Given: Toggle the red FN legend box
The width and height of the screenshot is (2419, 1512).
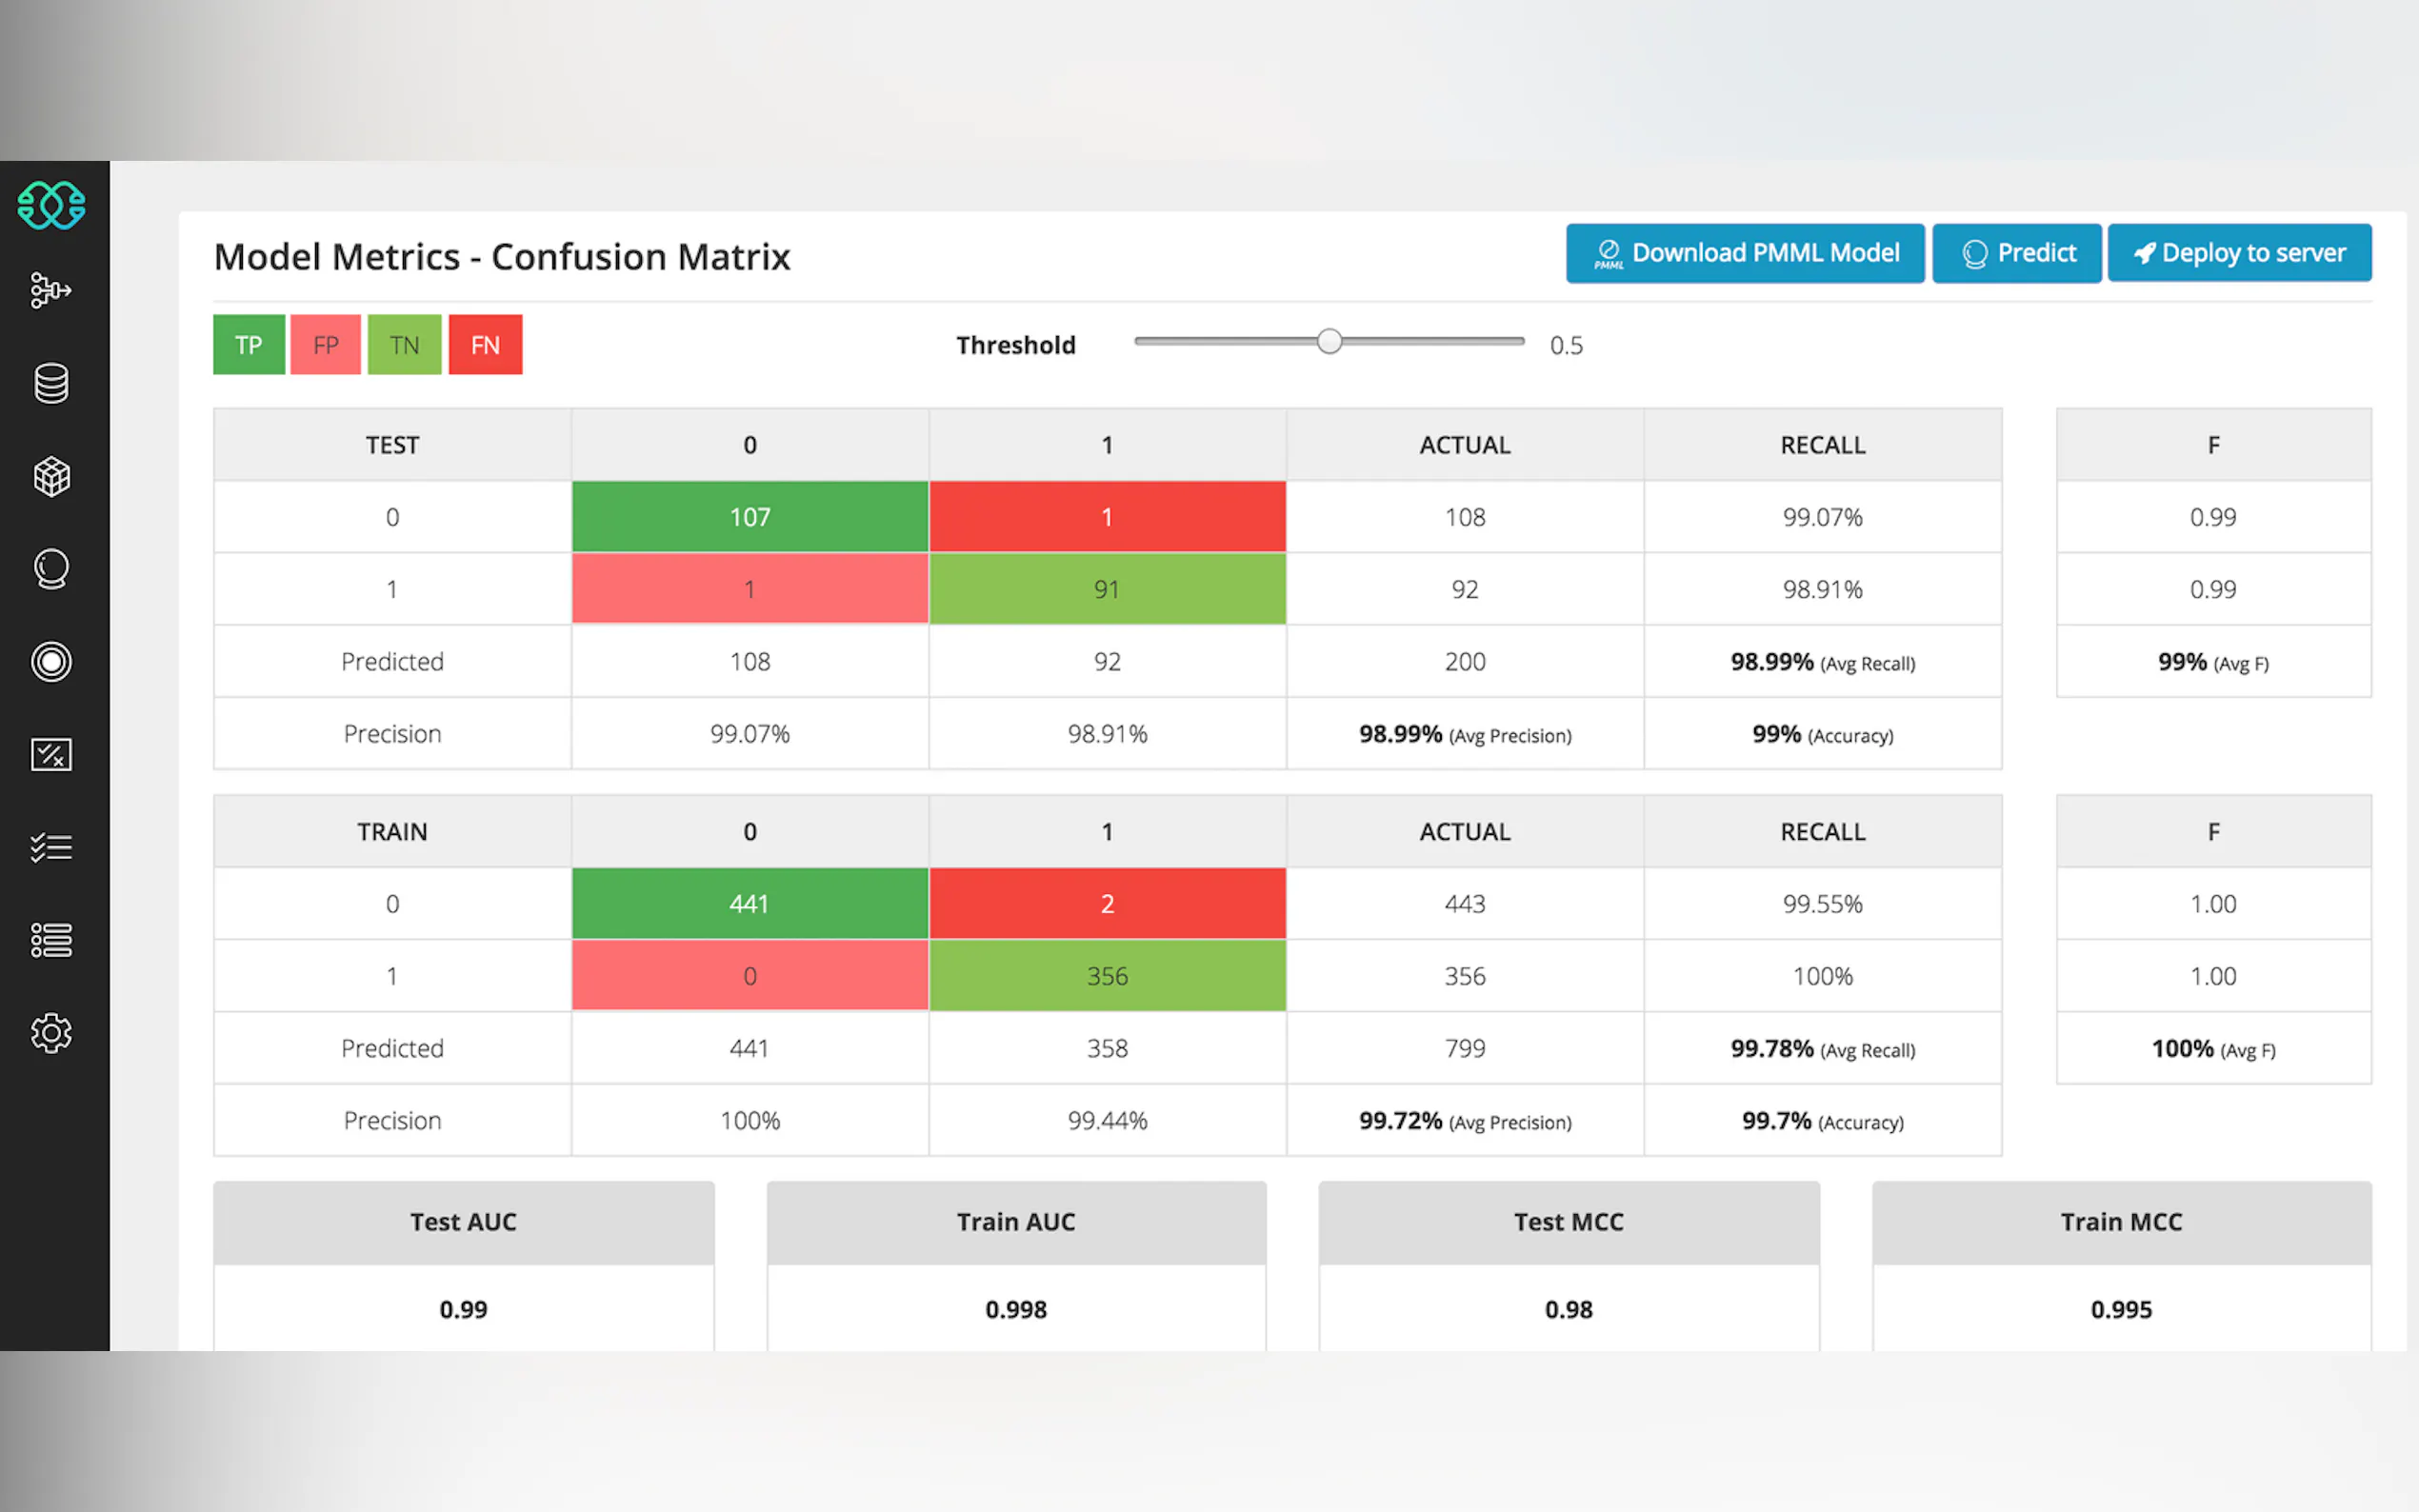Looking at the screenshot, I should [x=485, y=345].
